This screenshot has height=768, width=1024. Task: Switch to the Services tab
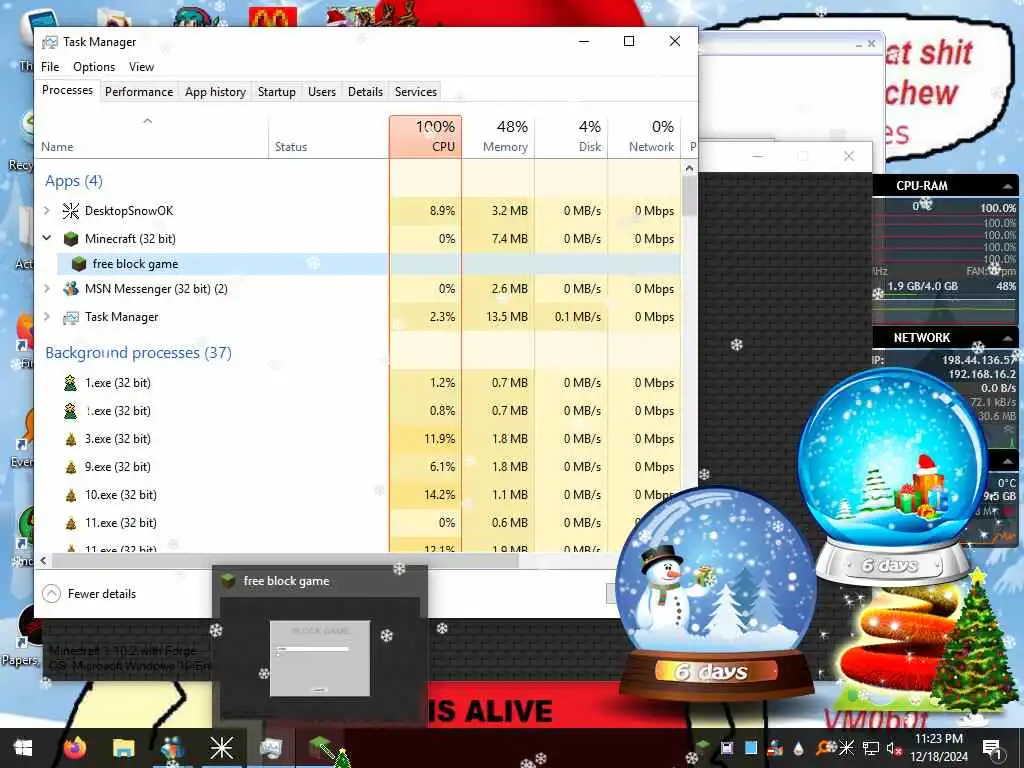(415, 91)
